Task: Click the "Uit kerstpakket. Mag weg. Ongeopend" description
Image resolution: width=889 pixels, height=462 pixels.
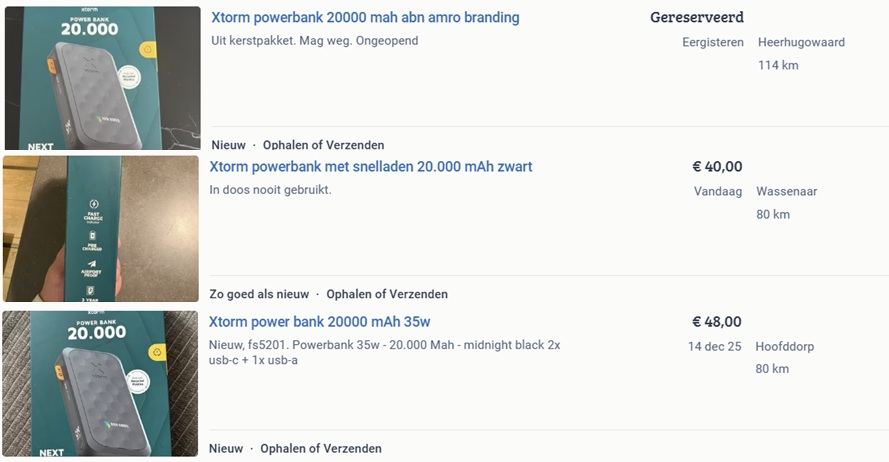Action: point(315,41)
